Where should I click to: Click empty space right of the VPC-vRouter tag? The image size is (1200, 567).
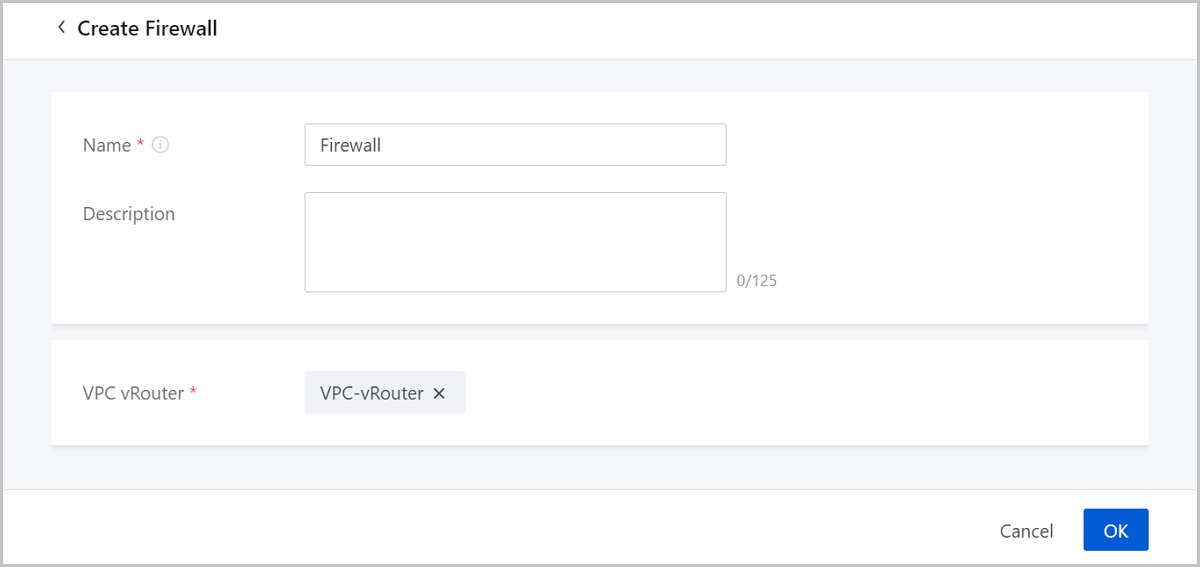[x=800, y=393]
